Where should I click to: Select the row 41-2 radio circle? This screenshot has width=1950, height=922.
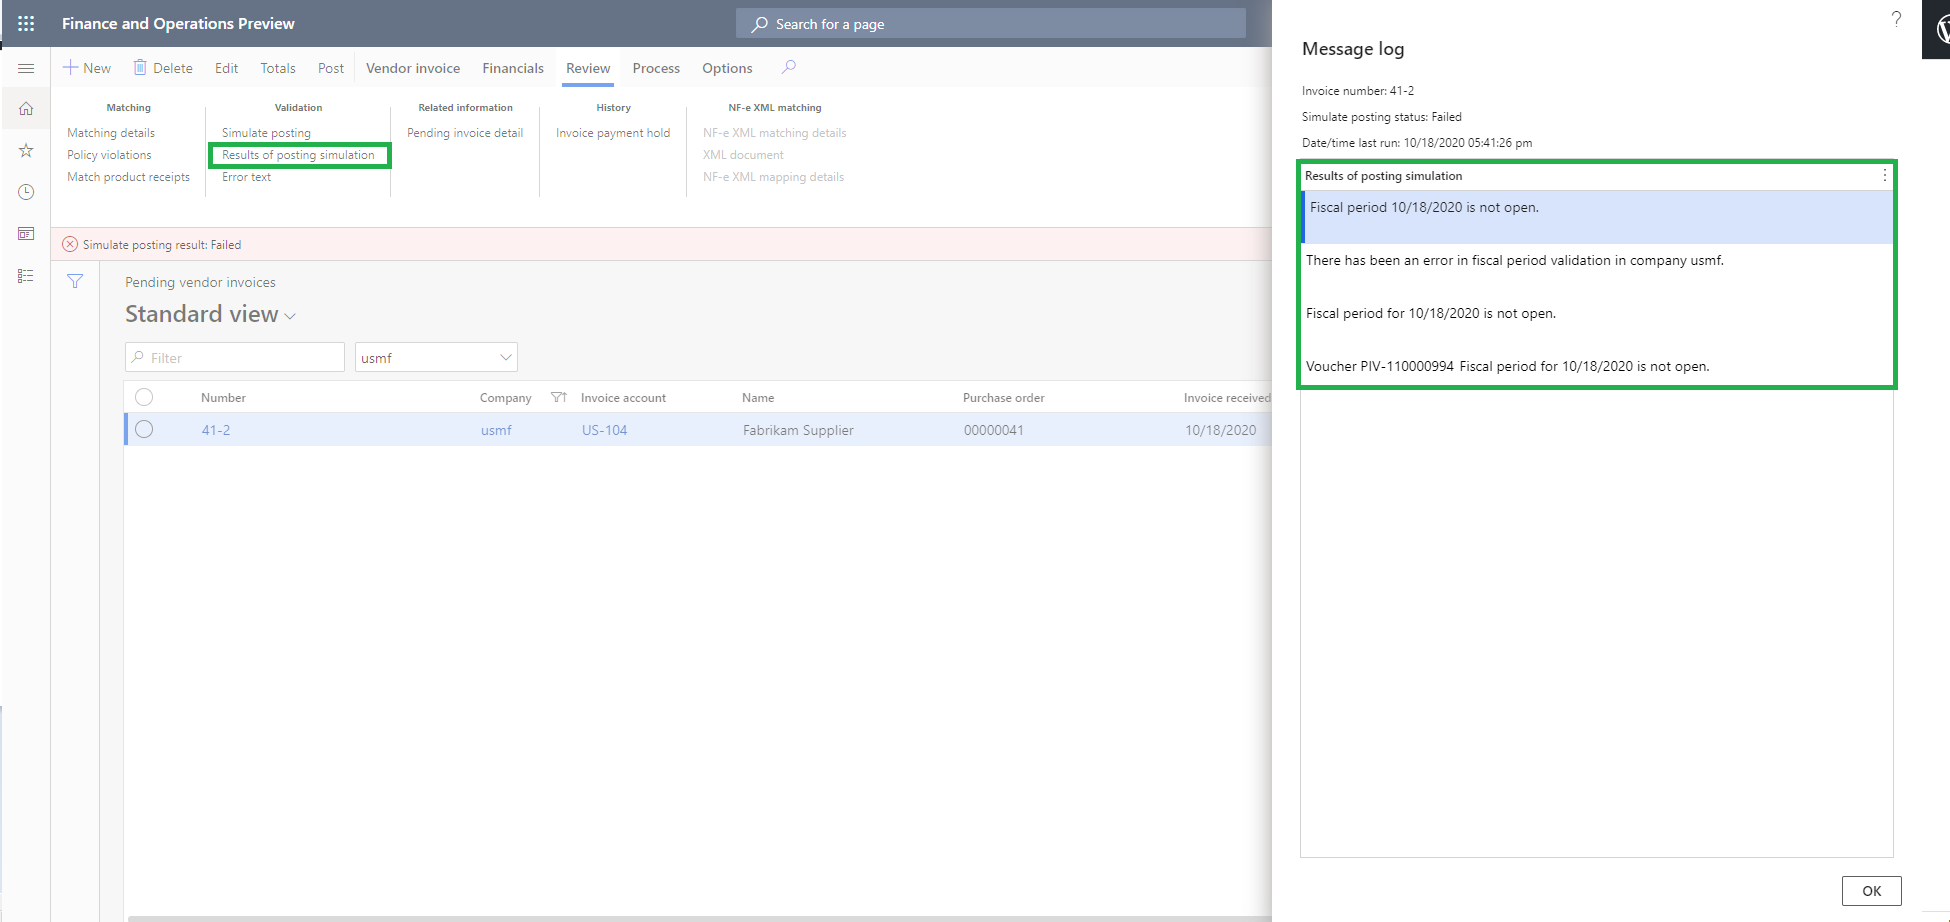144,430
